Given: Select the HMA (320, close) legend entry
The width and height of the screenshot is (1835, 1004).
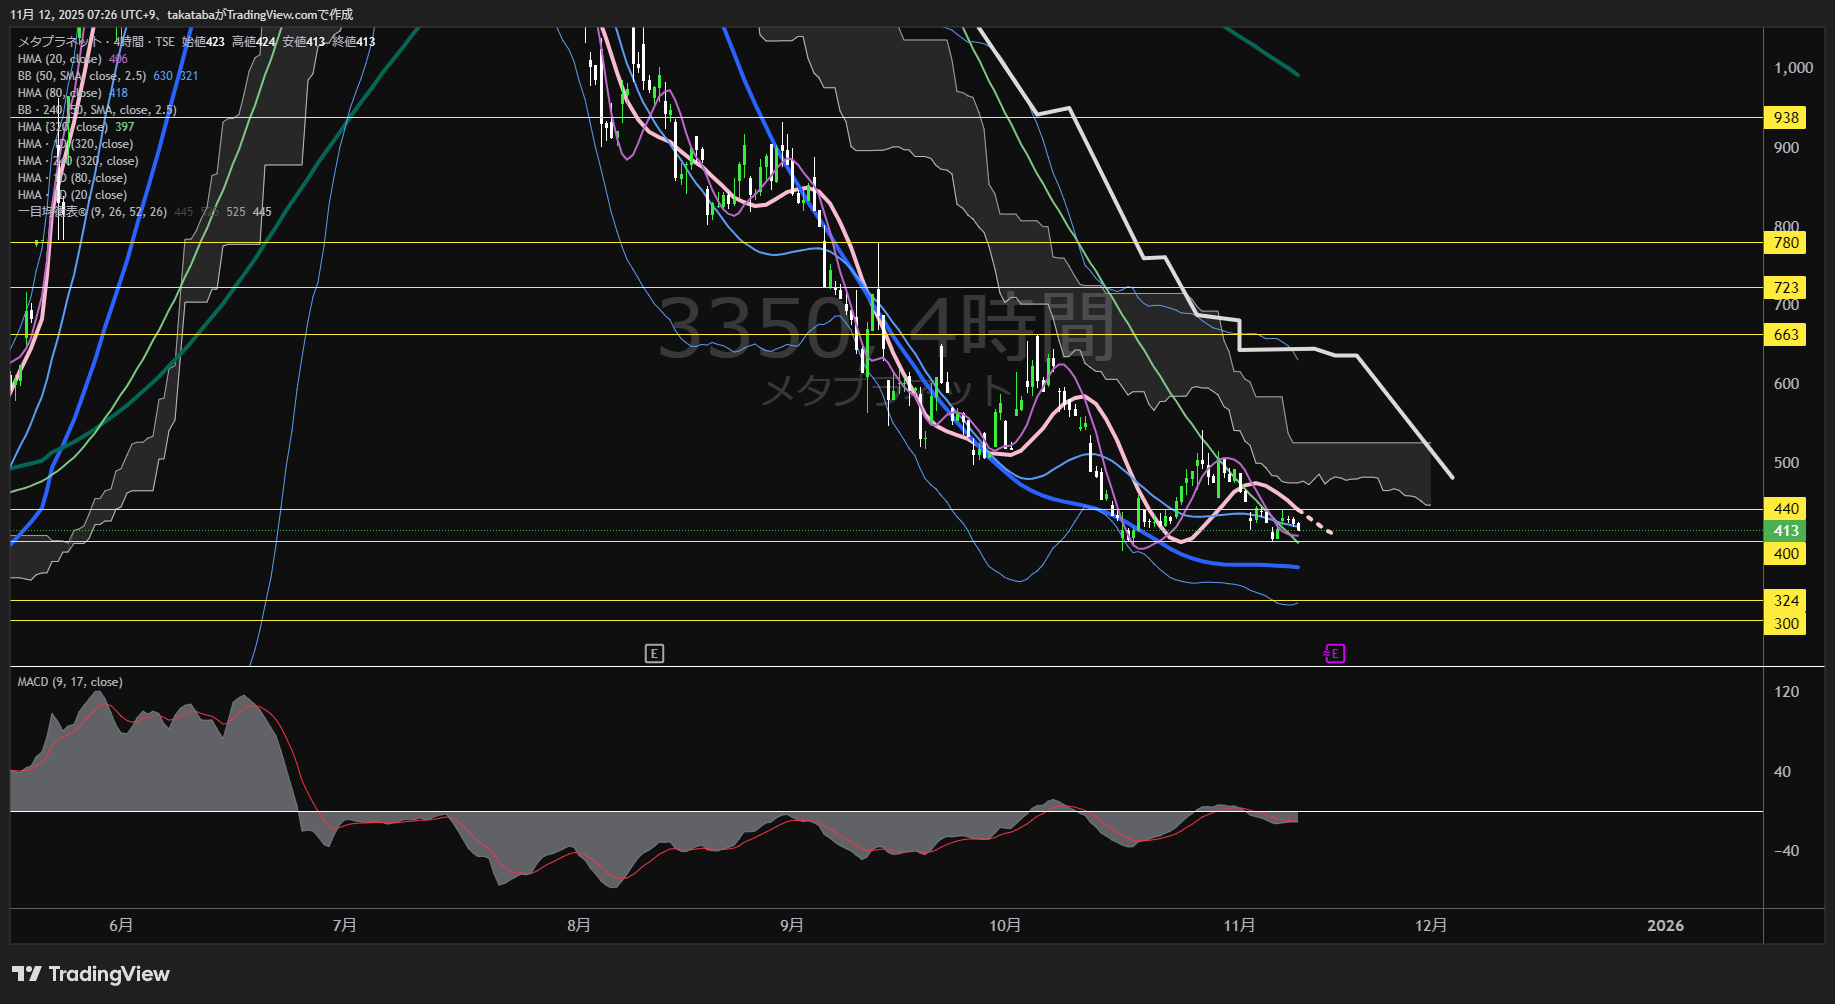Looking at the screenshot, I should [x=62, y=127].
